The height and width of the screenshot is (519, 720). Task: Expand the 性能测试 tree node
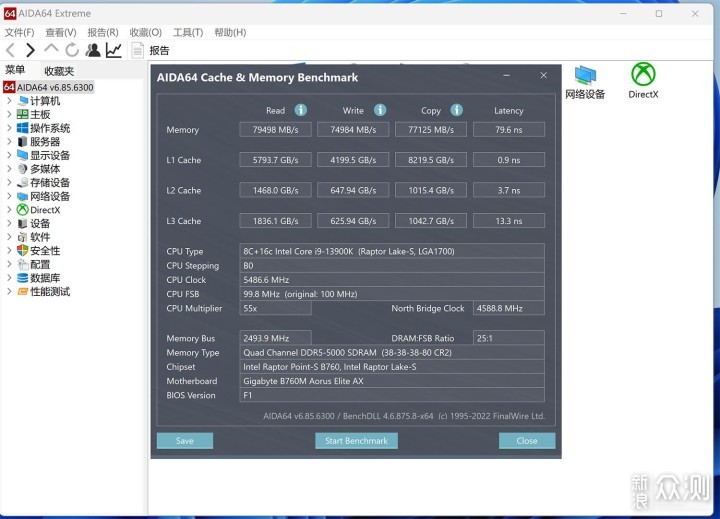click(x=9, y=291)
